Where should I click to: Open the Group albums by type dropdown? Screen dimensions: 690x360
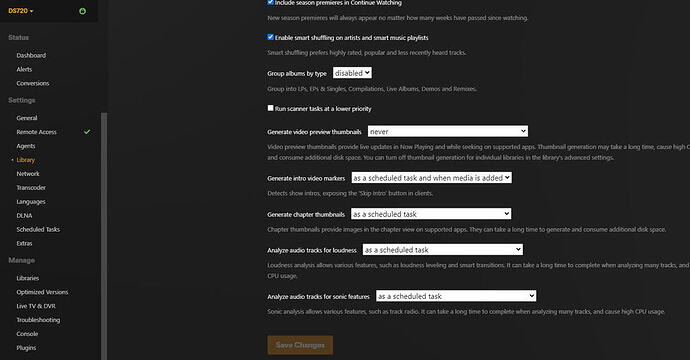point(352,73)
